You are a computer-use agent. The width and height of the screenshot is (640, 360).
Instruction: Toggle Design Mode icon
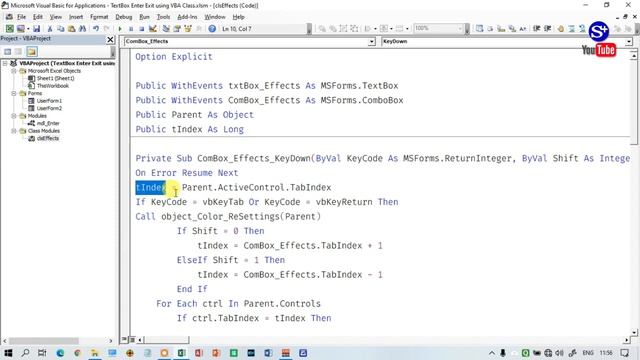(x=153, y=29)
